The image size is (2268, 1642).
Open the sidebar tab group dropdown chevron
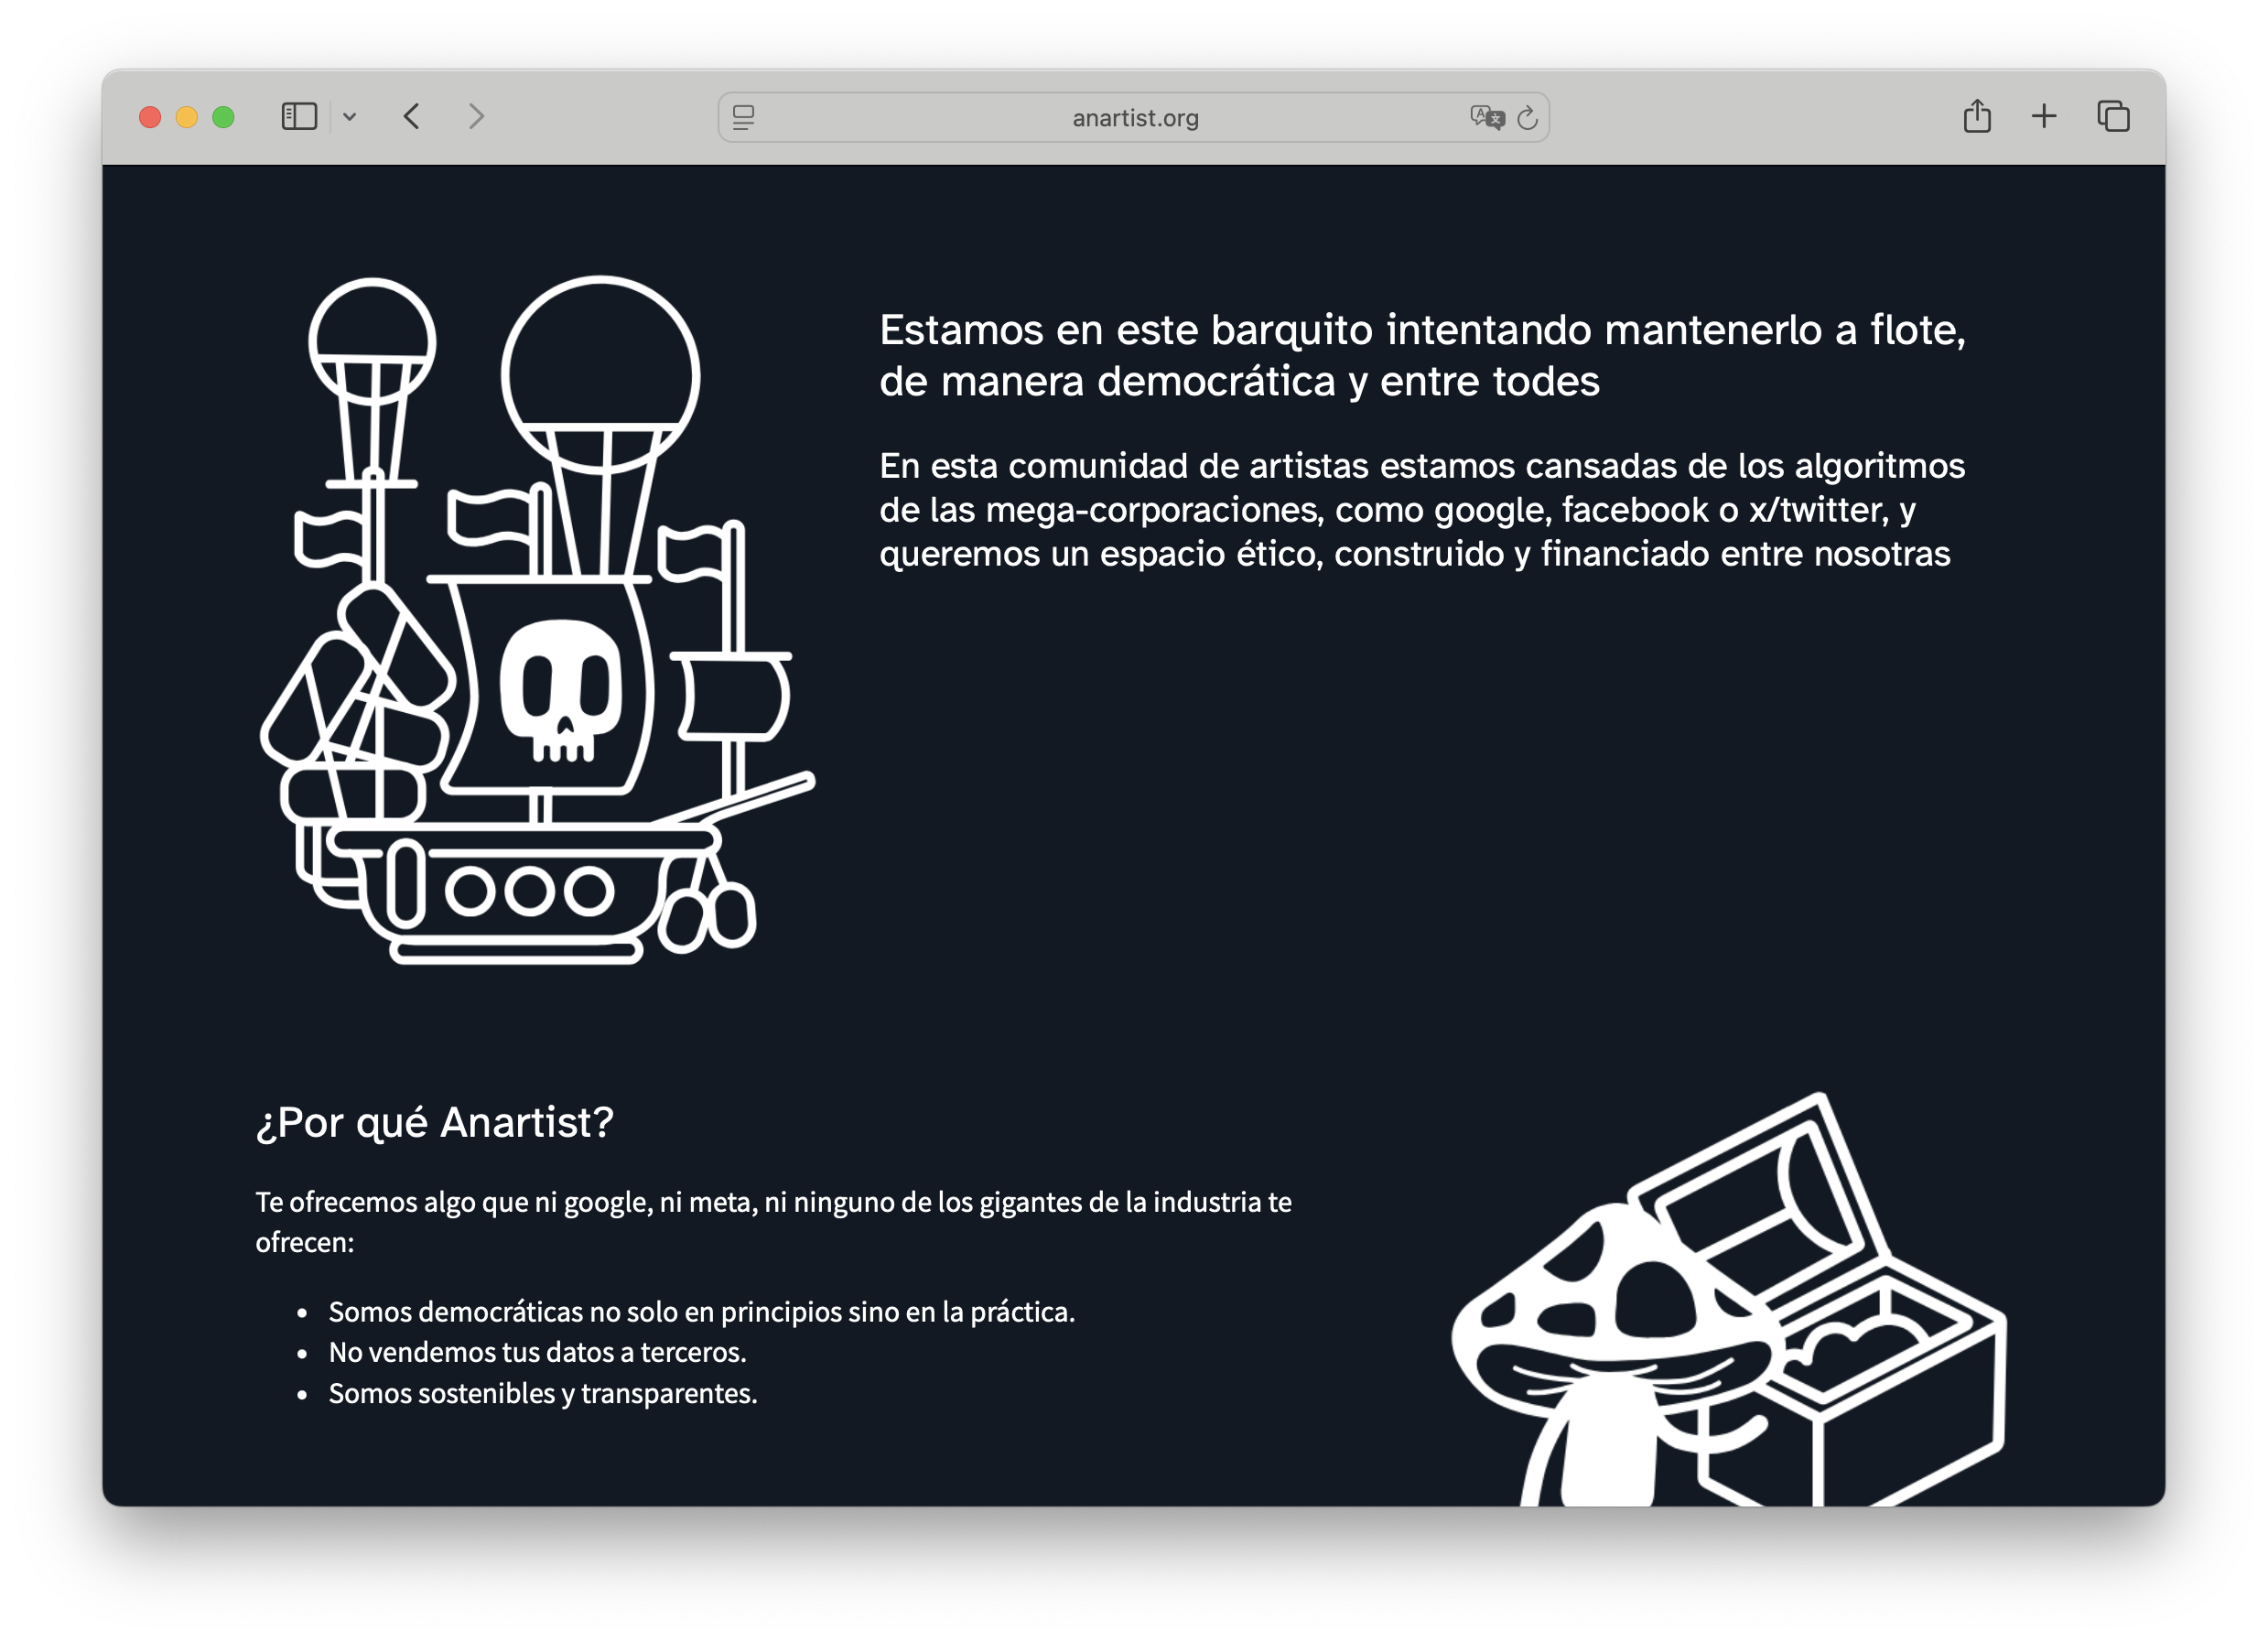pyautogui.click(x=349, y=117)
